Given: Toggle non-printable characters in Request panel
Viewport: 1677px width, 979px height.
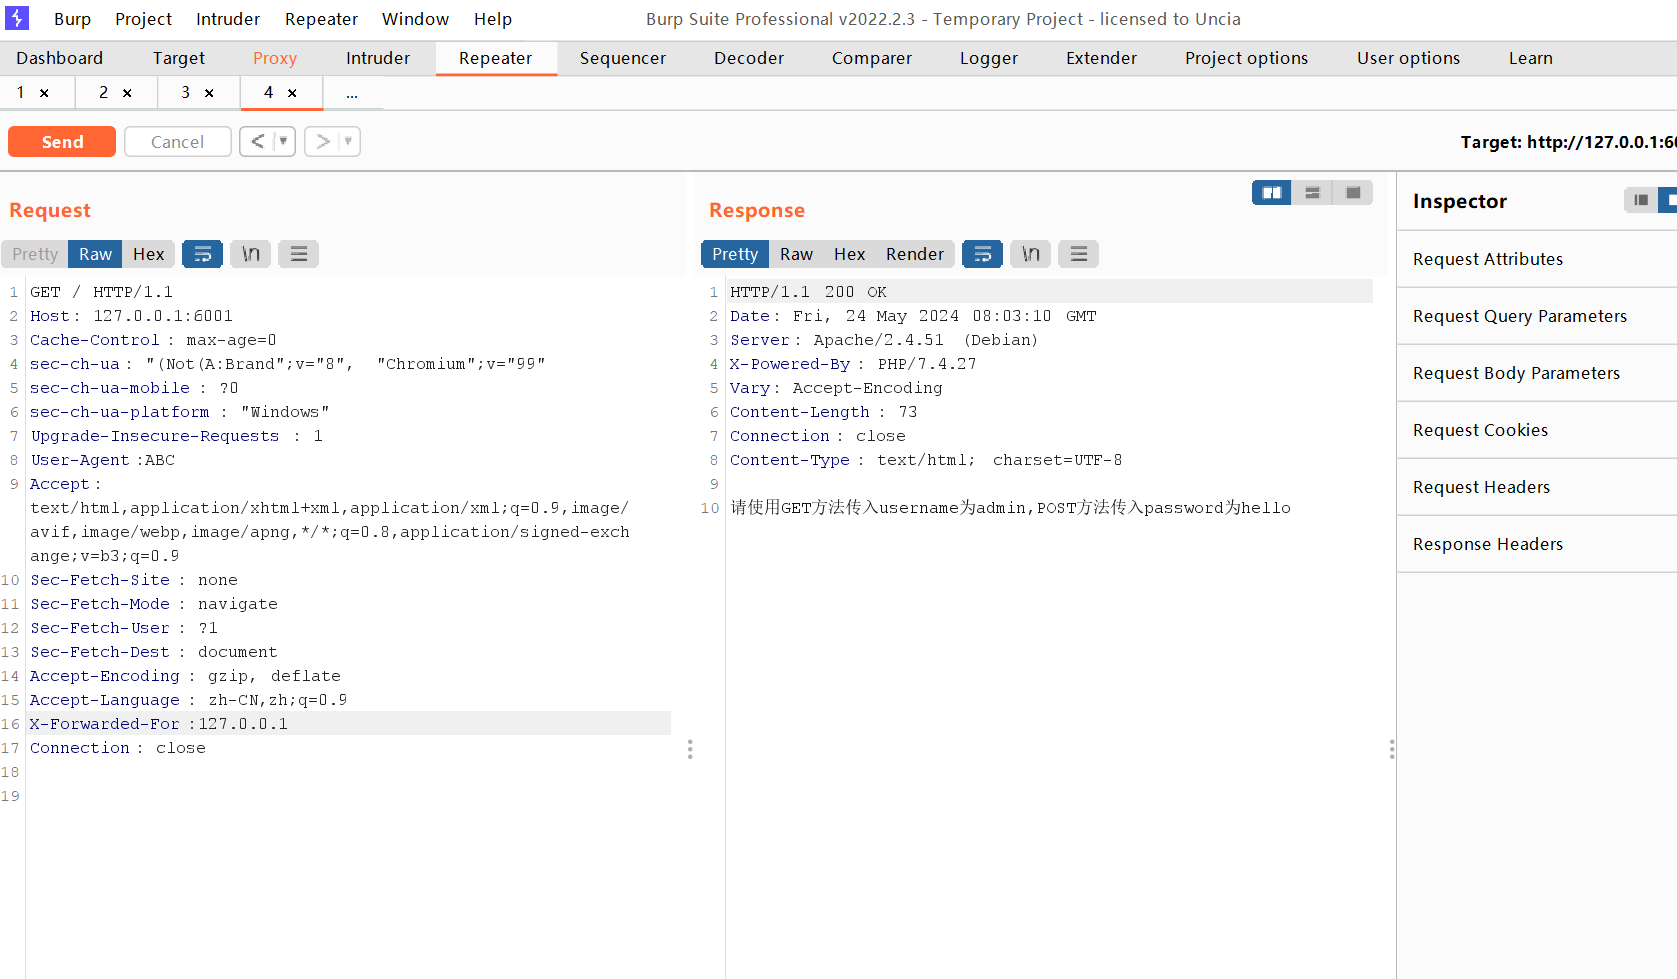Looking at the screenshot, I should pos(251,254).
